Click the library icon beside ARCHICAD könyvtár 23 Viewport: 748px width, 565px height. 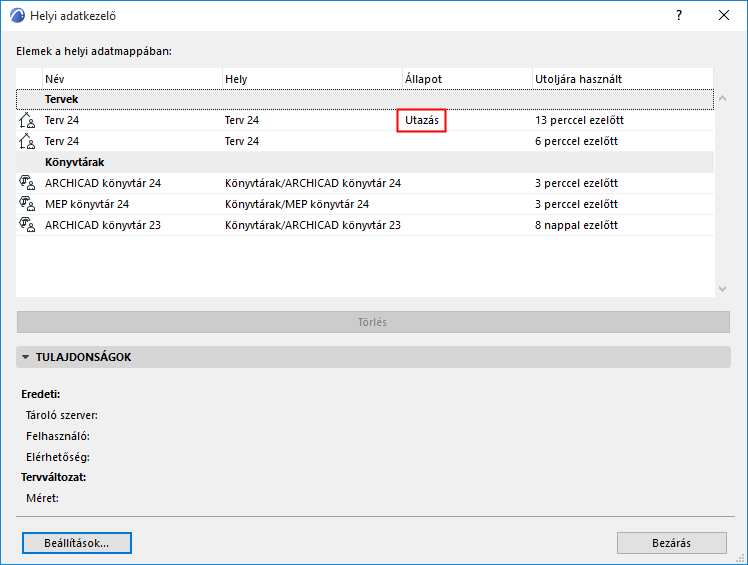(27, 225)
